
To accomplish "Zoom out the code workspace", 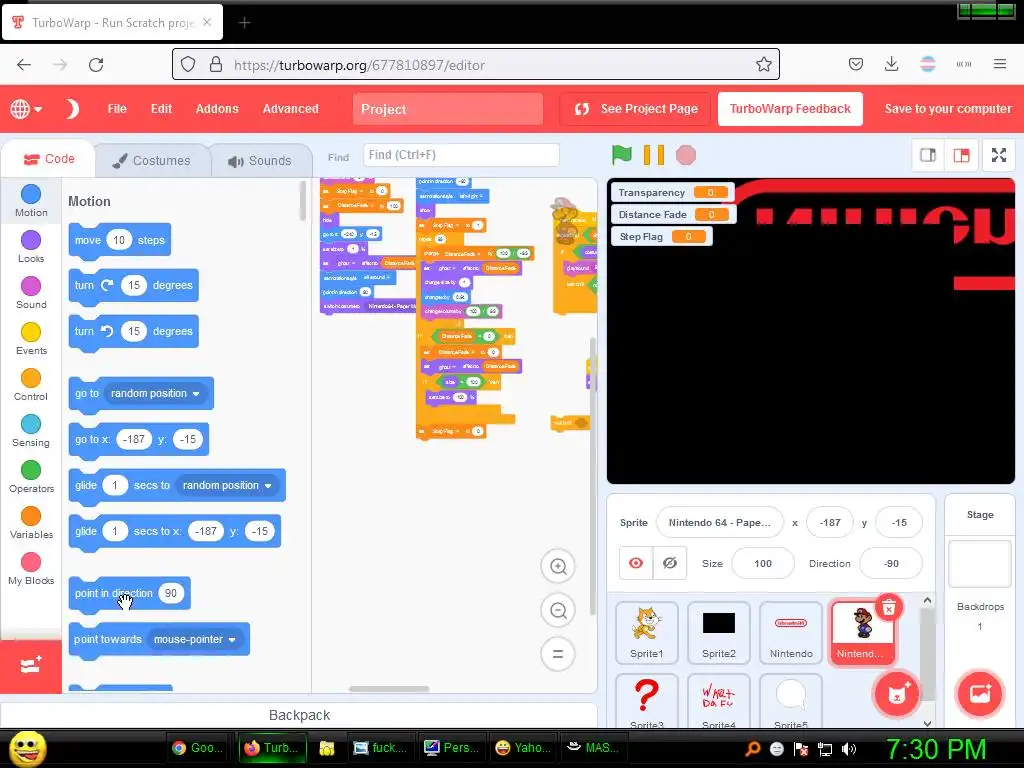I will point(558,611).
